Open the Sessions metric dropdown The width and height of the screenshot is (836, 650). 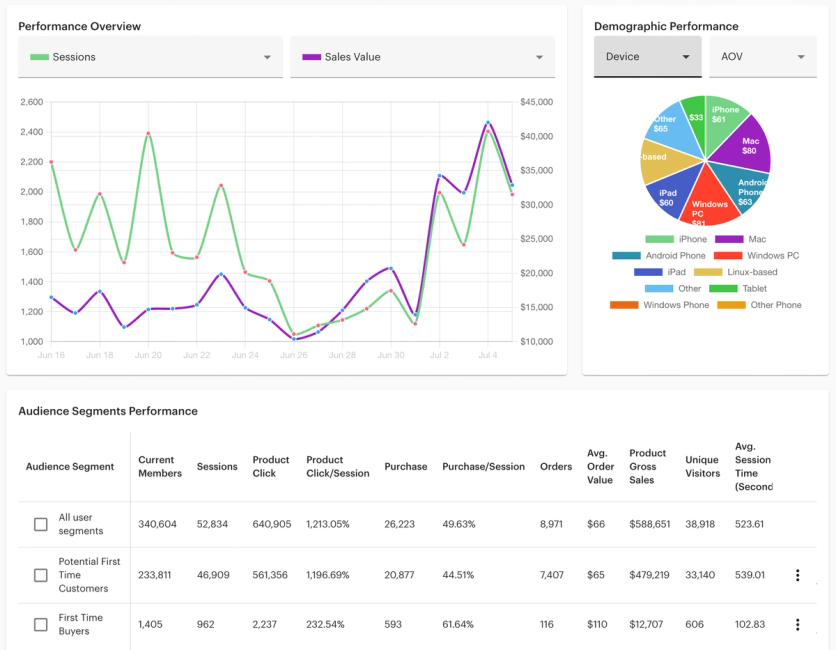(x=150, y=57)
